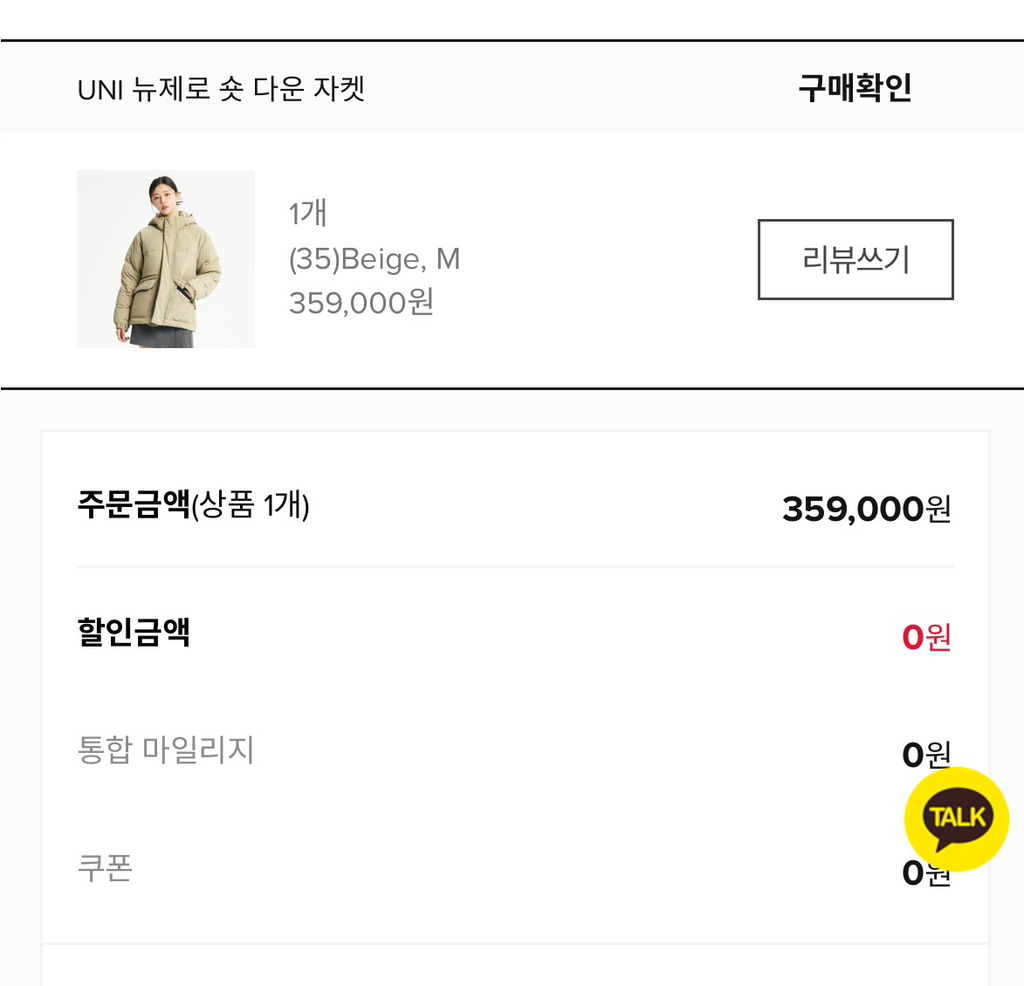Screen dimensions: 1024x986
Task: Click the 할인금액 discount label
Action: [133, 632]
